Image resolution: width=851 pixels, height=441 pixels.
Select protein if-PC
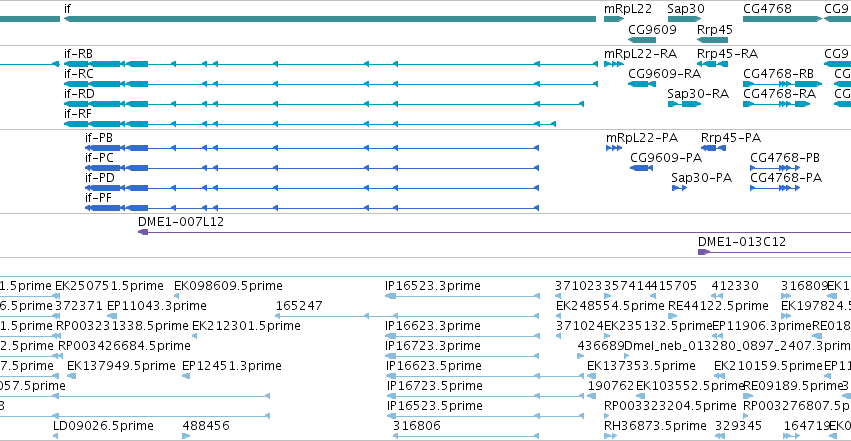click(312, 168)
